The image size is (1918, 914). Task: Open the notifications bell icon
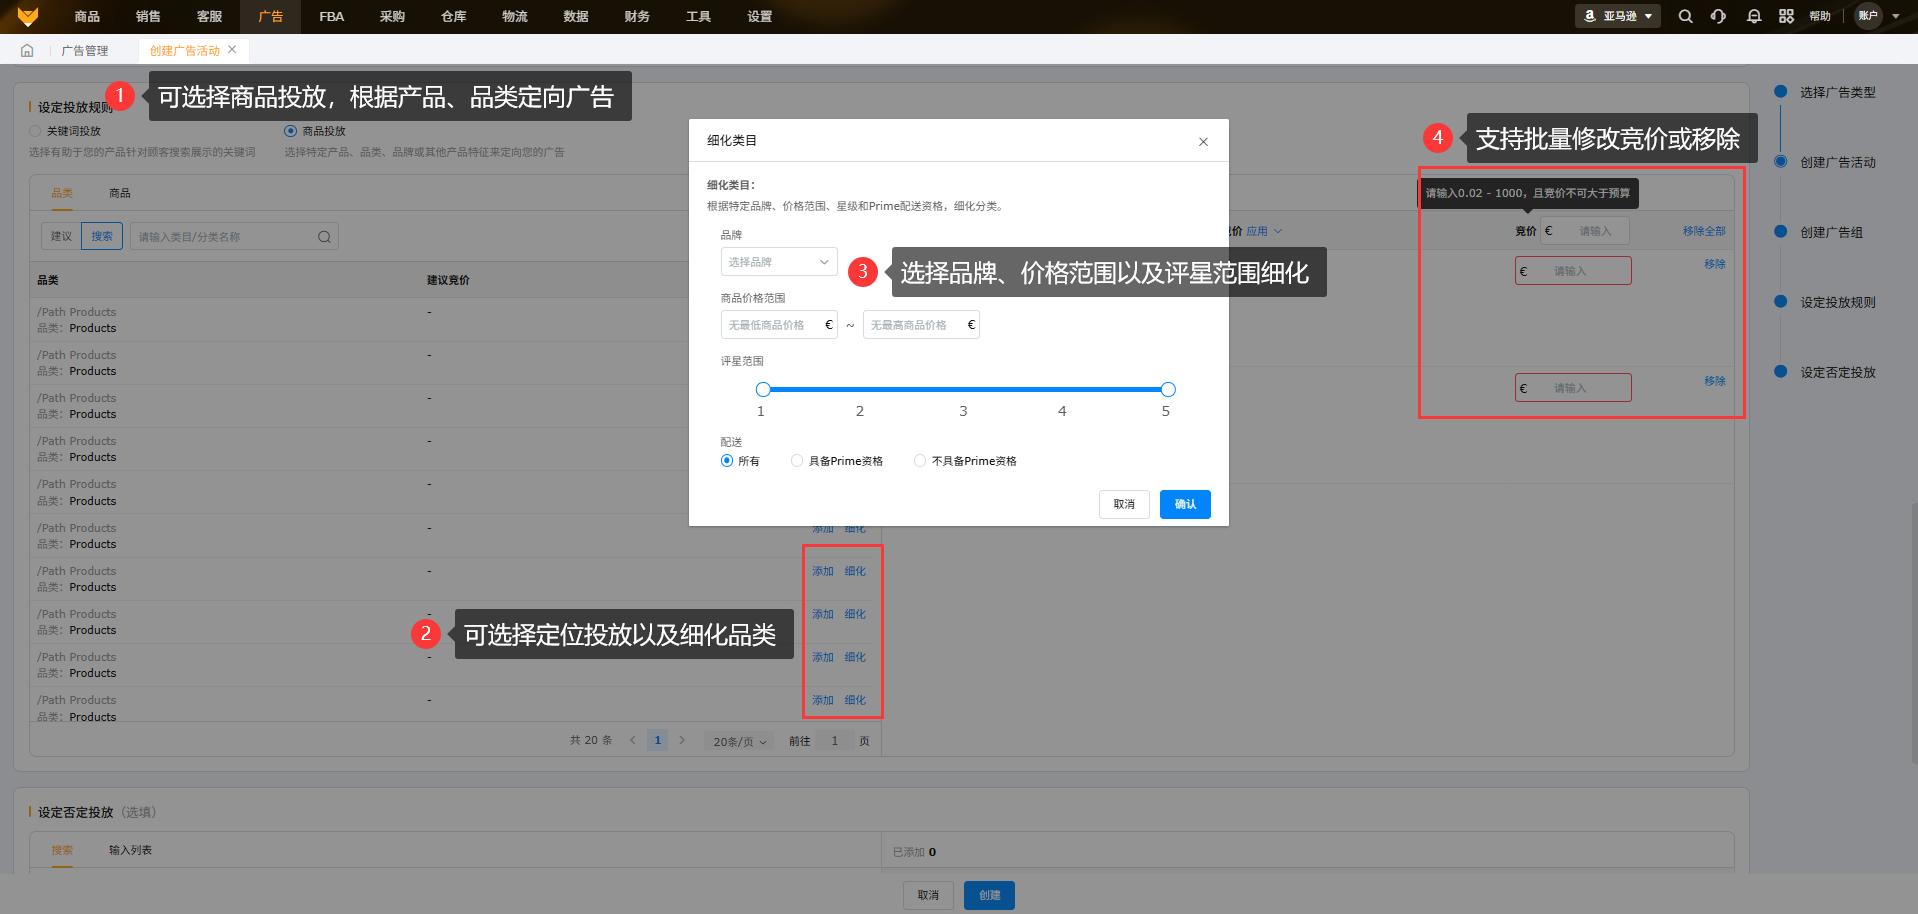(1753, 16)
